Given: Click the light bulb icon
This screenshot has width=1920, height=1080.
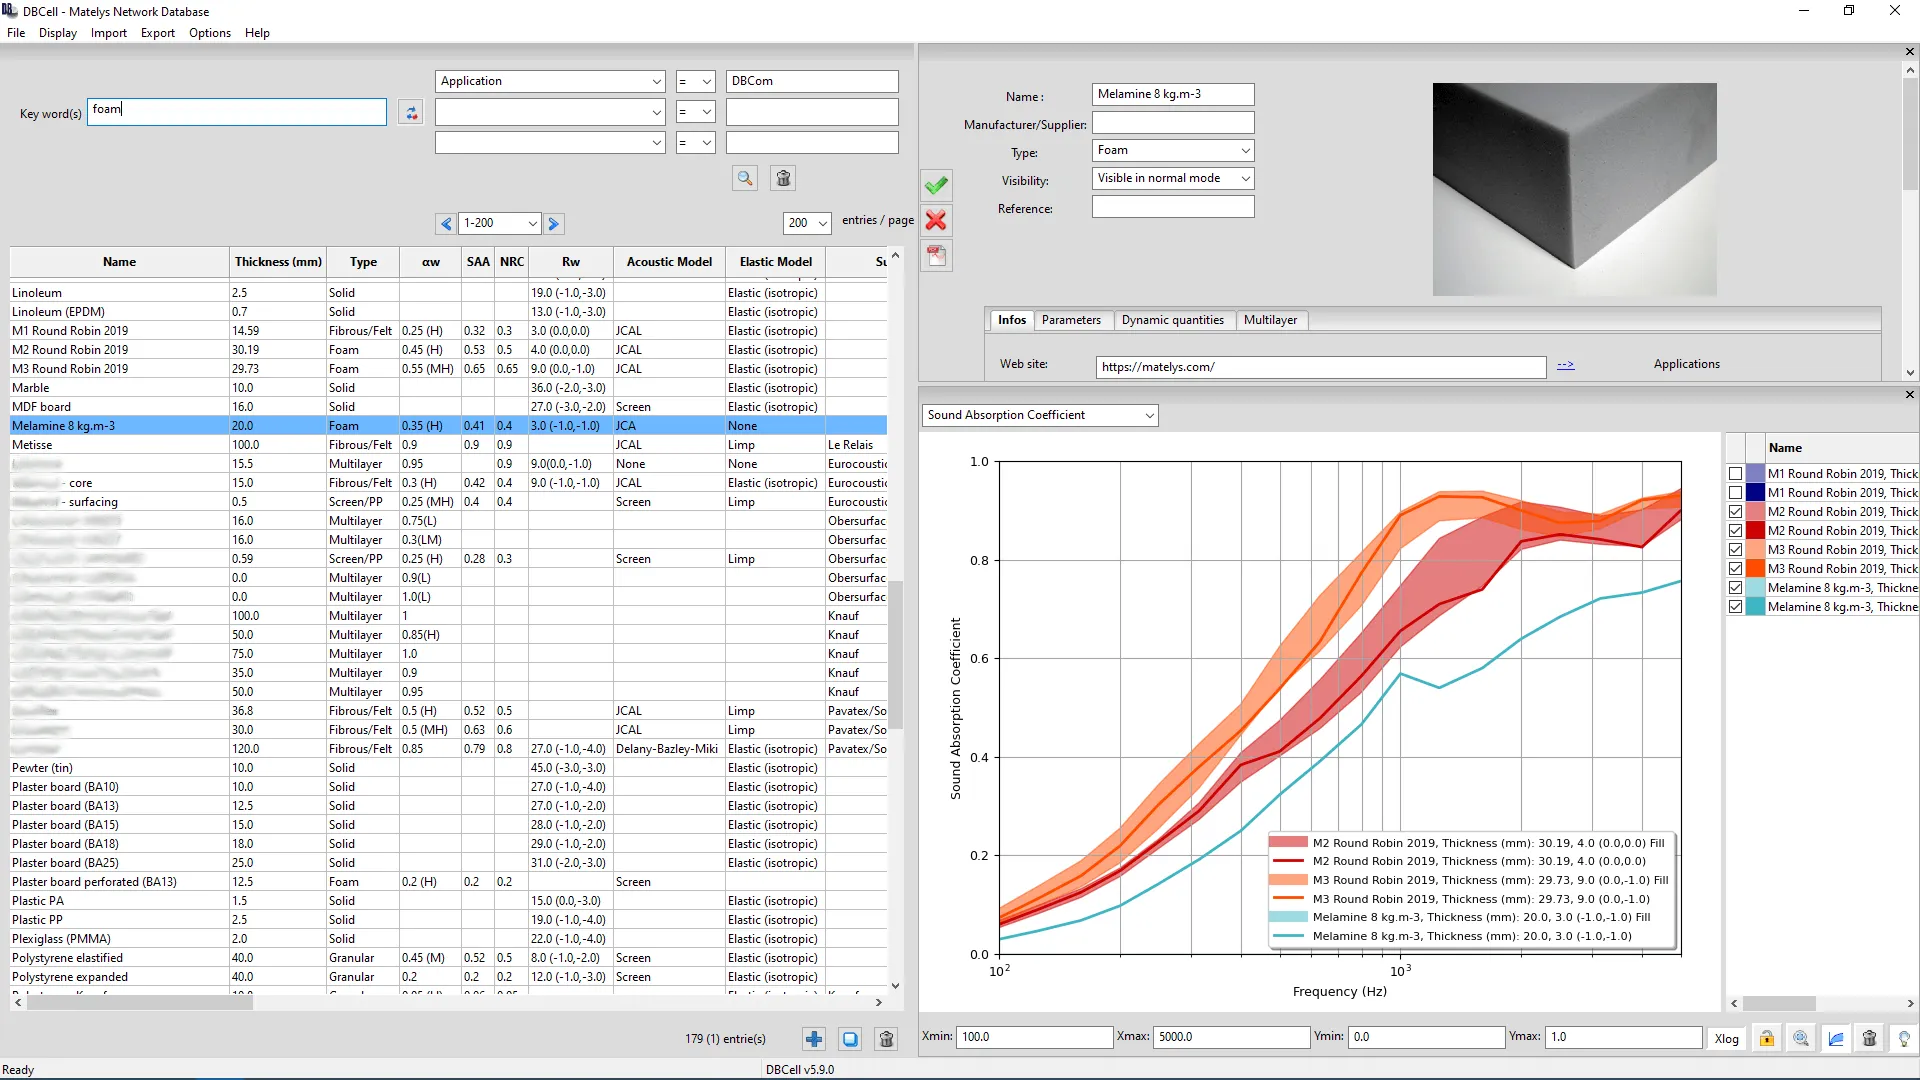Looking at the screenshot, I should click(1903, 1038).
